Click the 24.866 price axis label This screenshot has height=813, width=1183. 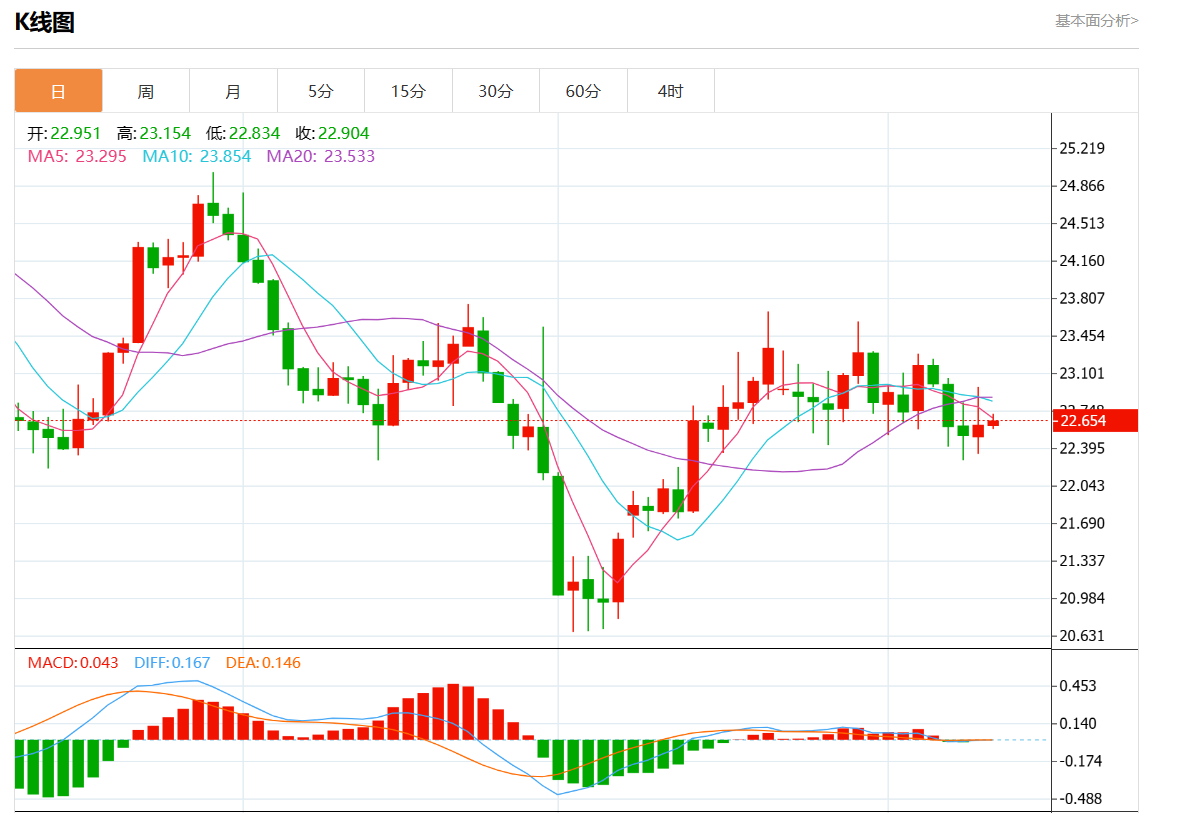click(1082, 186)
